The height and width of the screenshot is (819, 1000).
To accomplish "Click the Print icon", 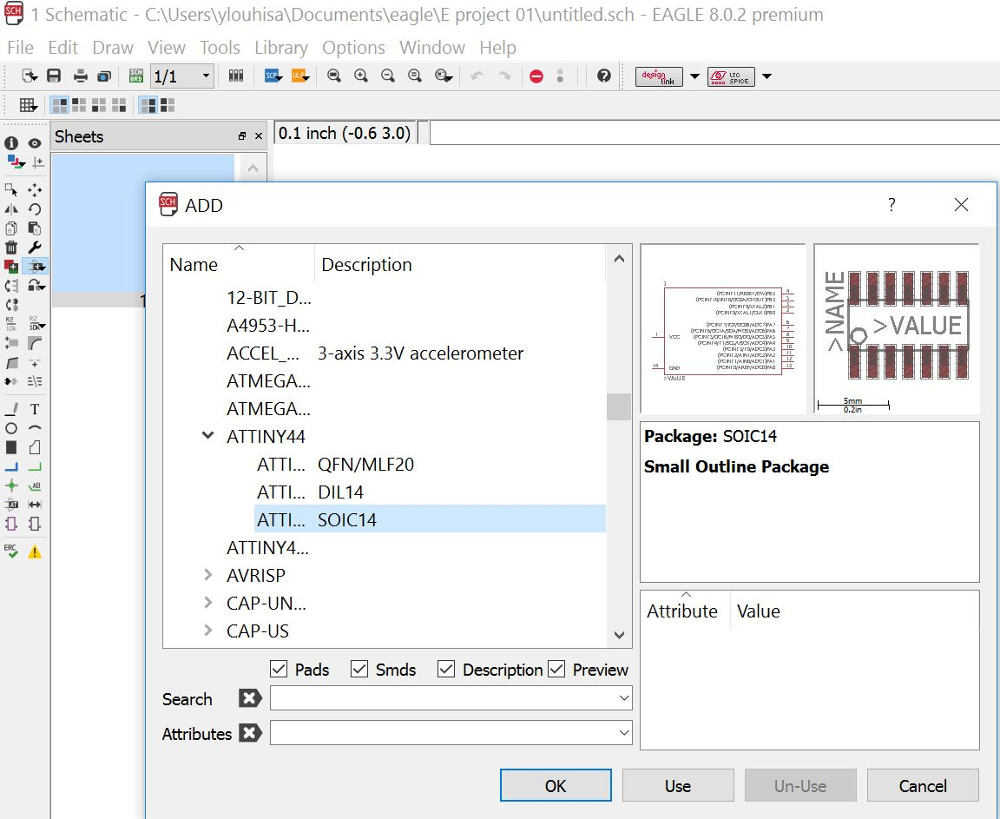I will point(80,76).
